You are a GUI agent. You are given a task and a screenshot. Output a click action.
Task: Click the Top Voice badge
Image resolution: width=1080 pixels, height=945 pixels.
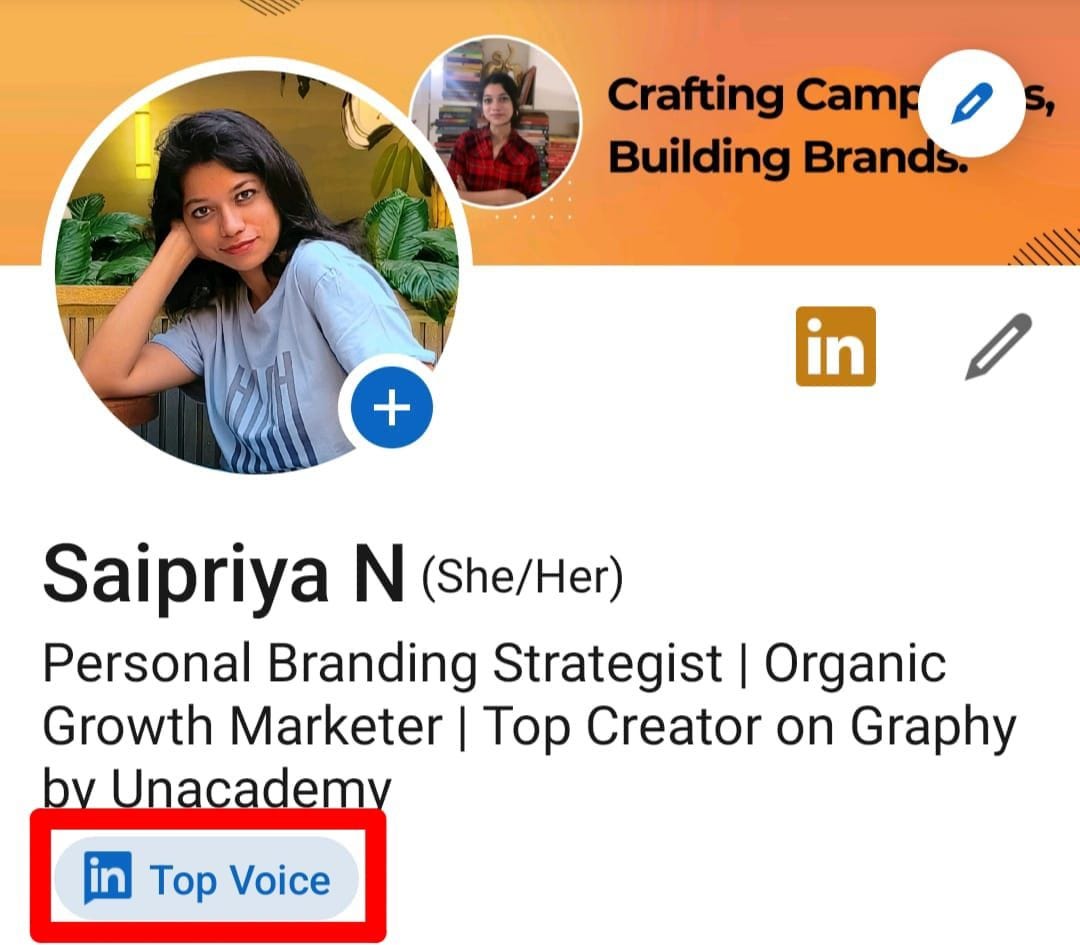[205, 879]
